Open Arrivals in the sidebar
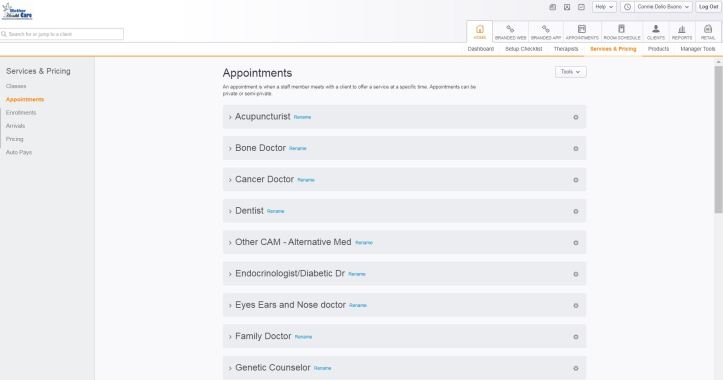The width and height of the screenshot is (723, 380). pyautogui.click(x=15, y=126)
